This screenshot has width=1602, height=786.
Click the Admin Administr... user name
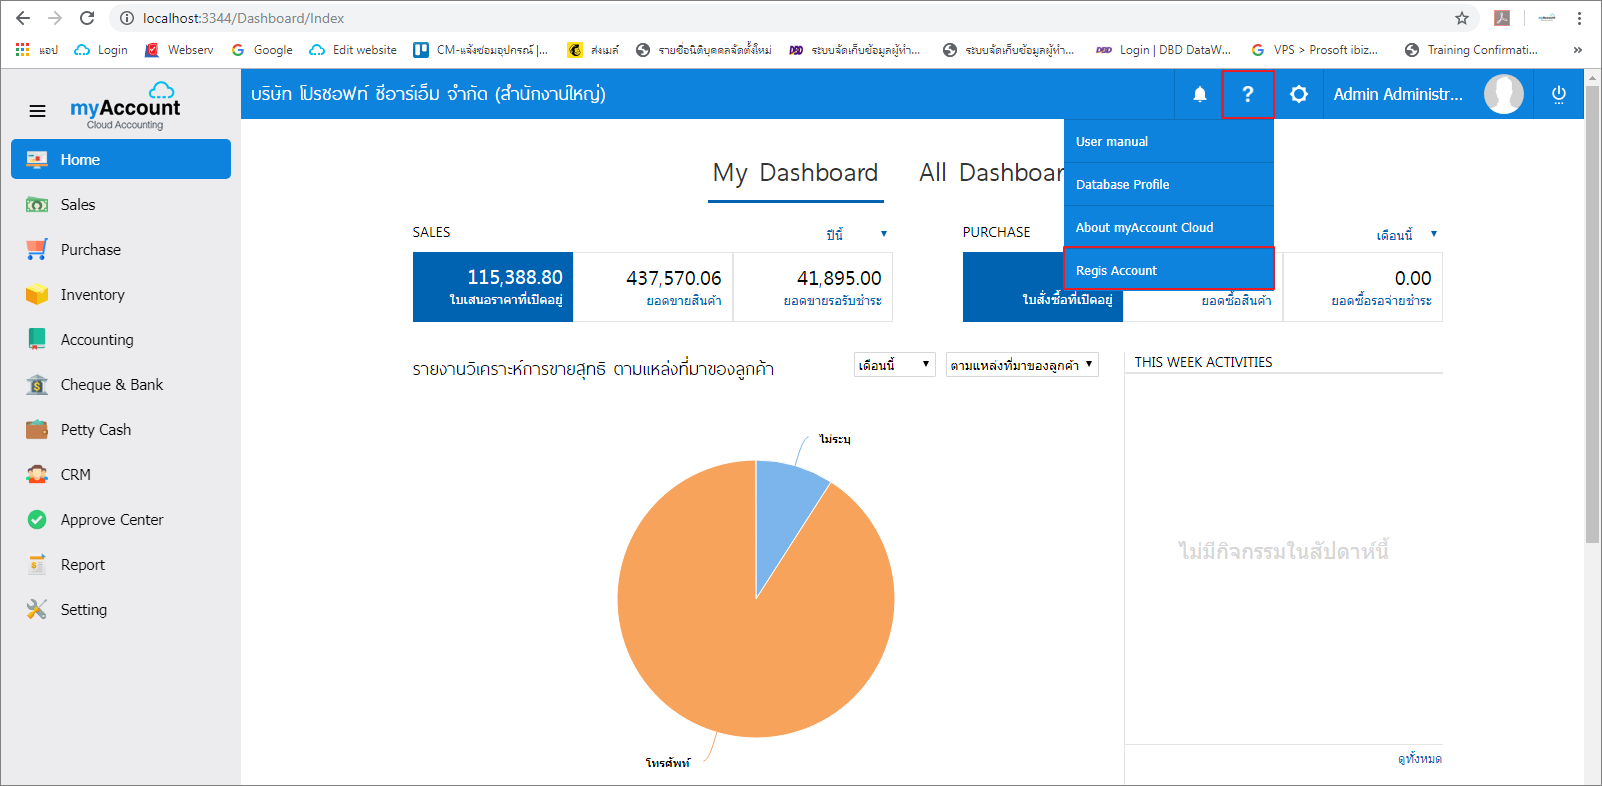[x=1398, y=94]
